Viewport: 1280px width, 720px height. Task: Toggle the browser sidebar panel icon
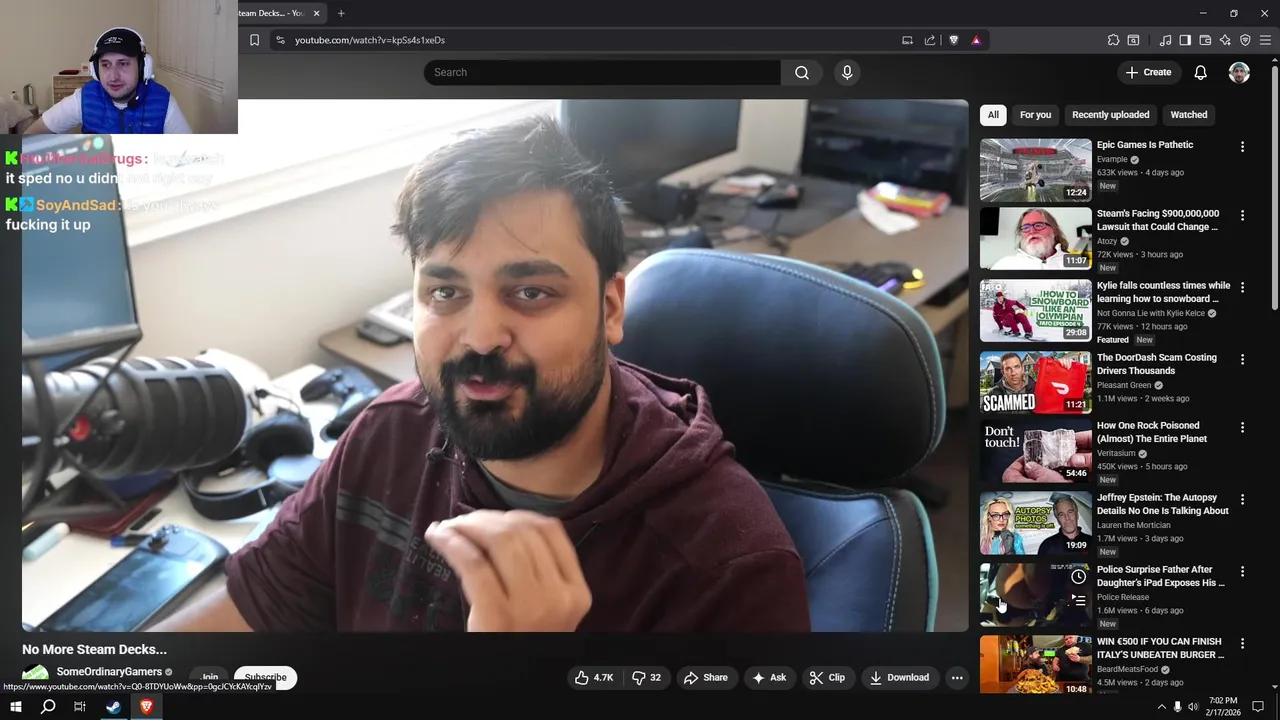click(x=1185, y=40)
